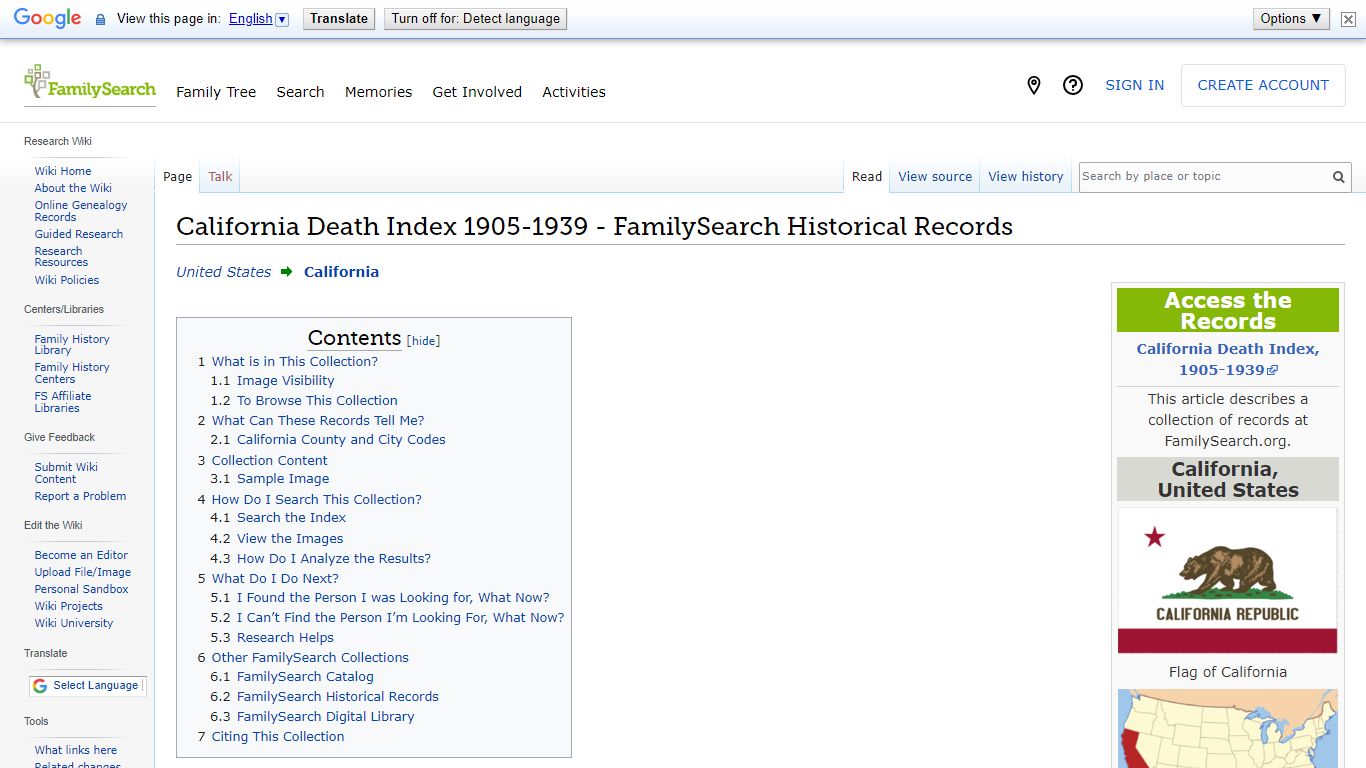Click Upload File/Image
Viewport: 1366px width, 768px height.
(83, 572)
